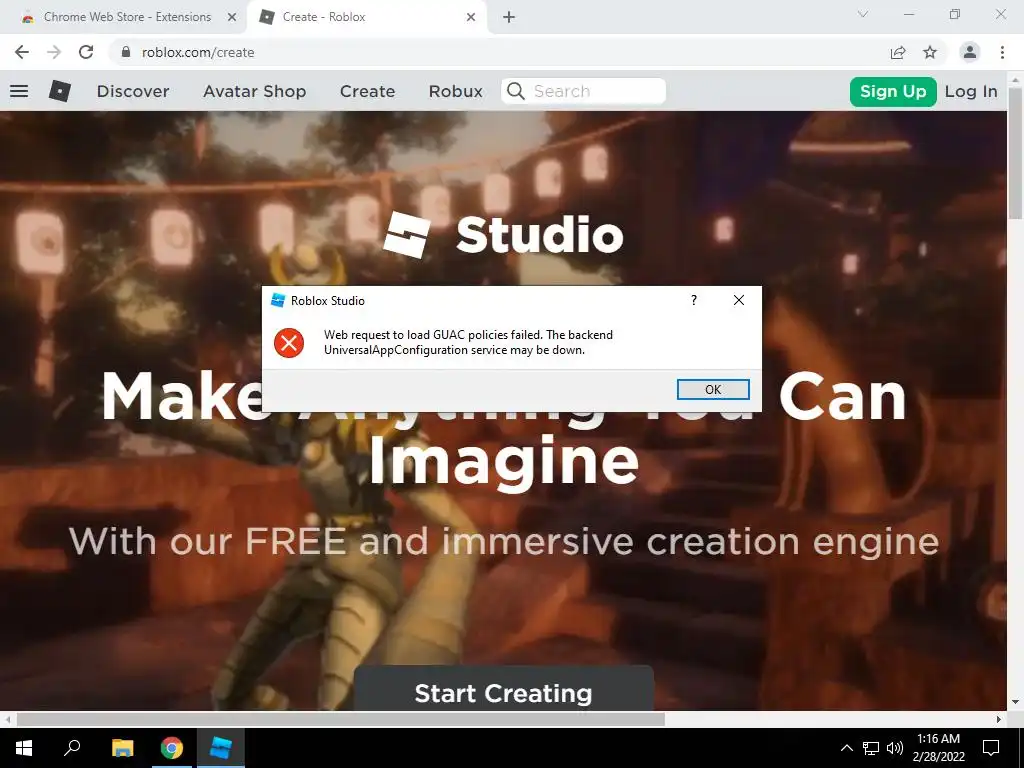The width and height of the screenshot is (1024, 768).
Task: Click the vertical page scrollbar
Action: click(x=1016, y=153)
